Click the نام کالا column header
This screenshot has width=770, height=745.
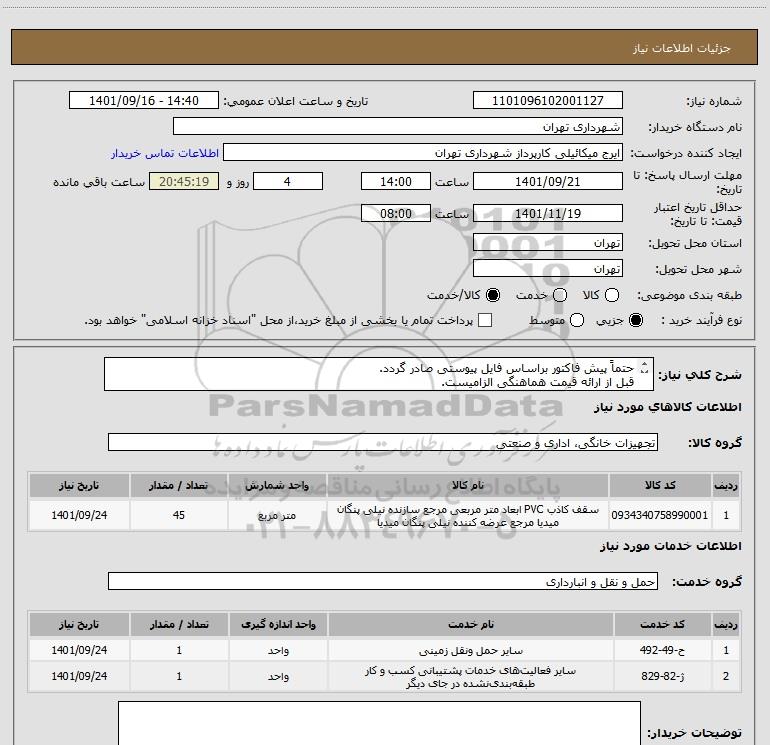coord(468,486)
